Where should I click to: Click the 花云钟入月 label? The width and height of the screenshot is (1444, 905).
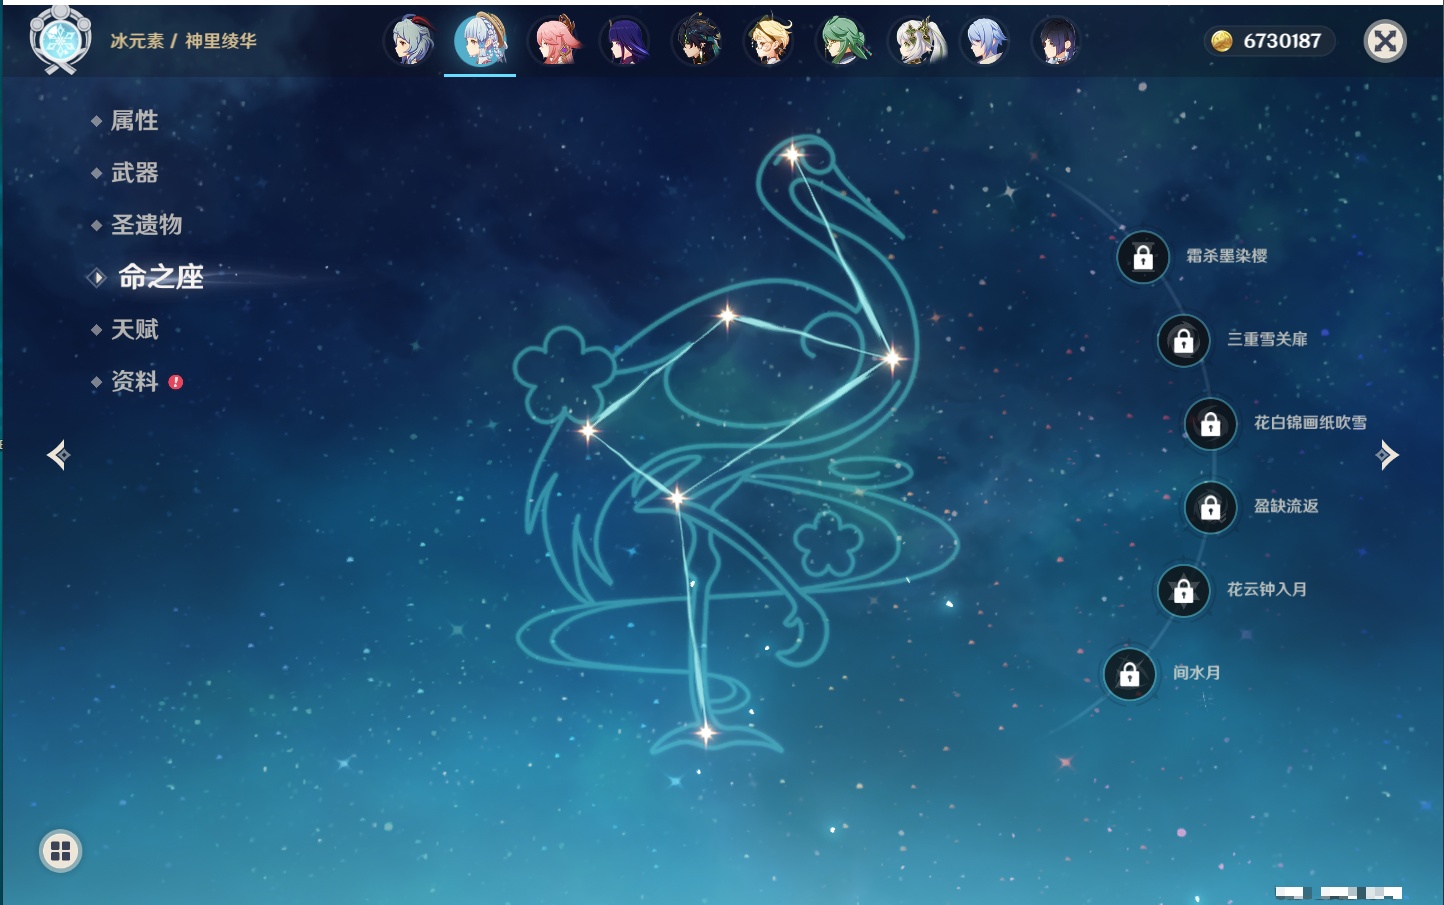tap(1267, 589)
